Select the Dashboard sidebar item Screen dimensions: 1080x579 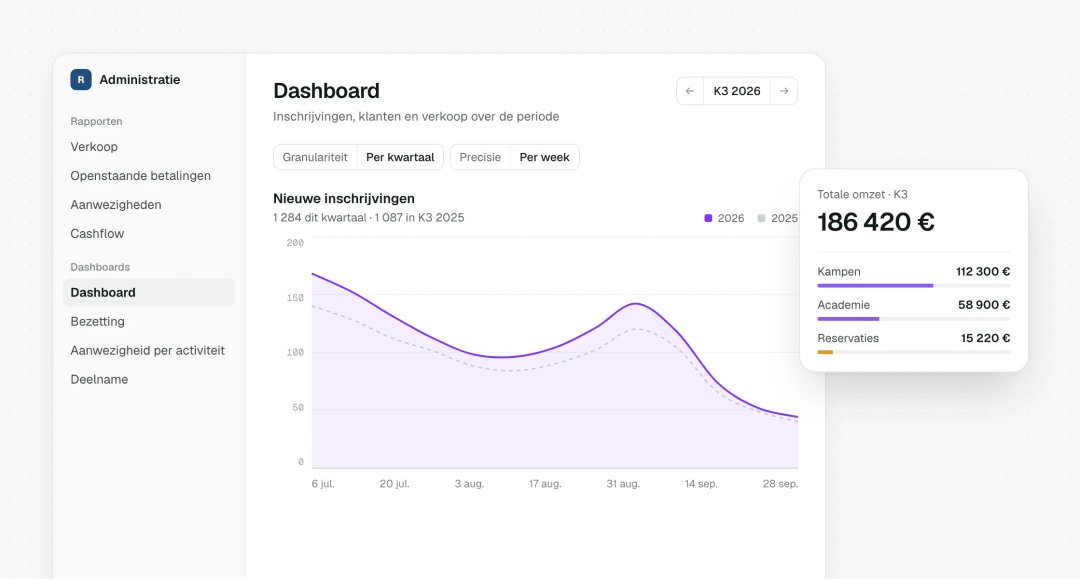tap(149, 293)
